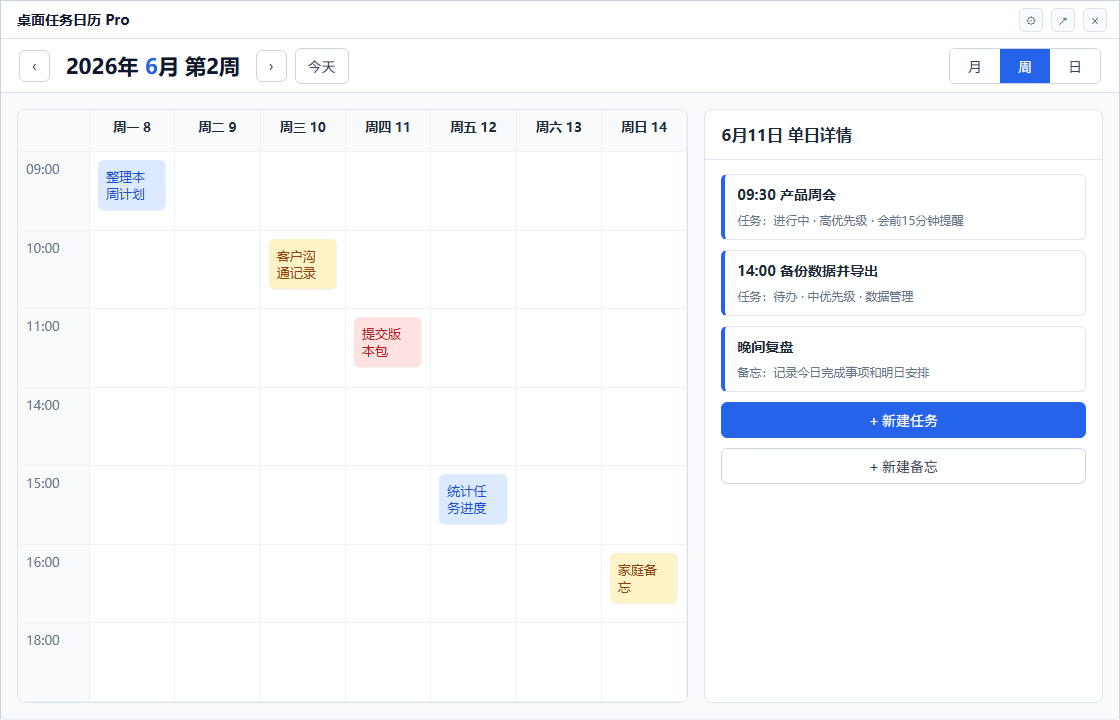Select column header 周五 12
The image size is (1120, 720).
pyautogui.click(x=474, y=127)
